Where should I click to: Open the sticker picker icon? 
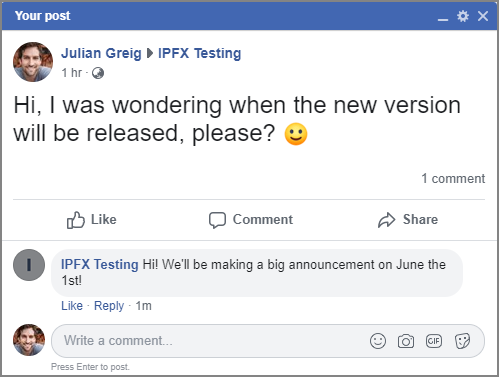point(462,341)
